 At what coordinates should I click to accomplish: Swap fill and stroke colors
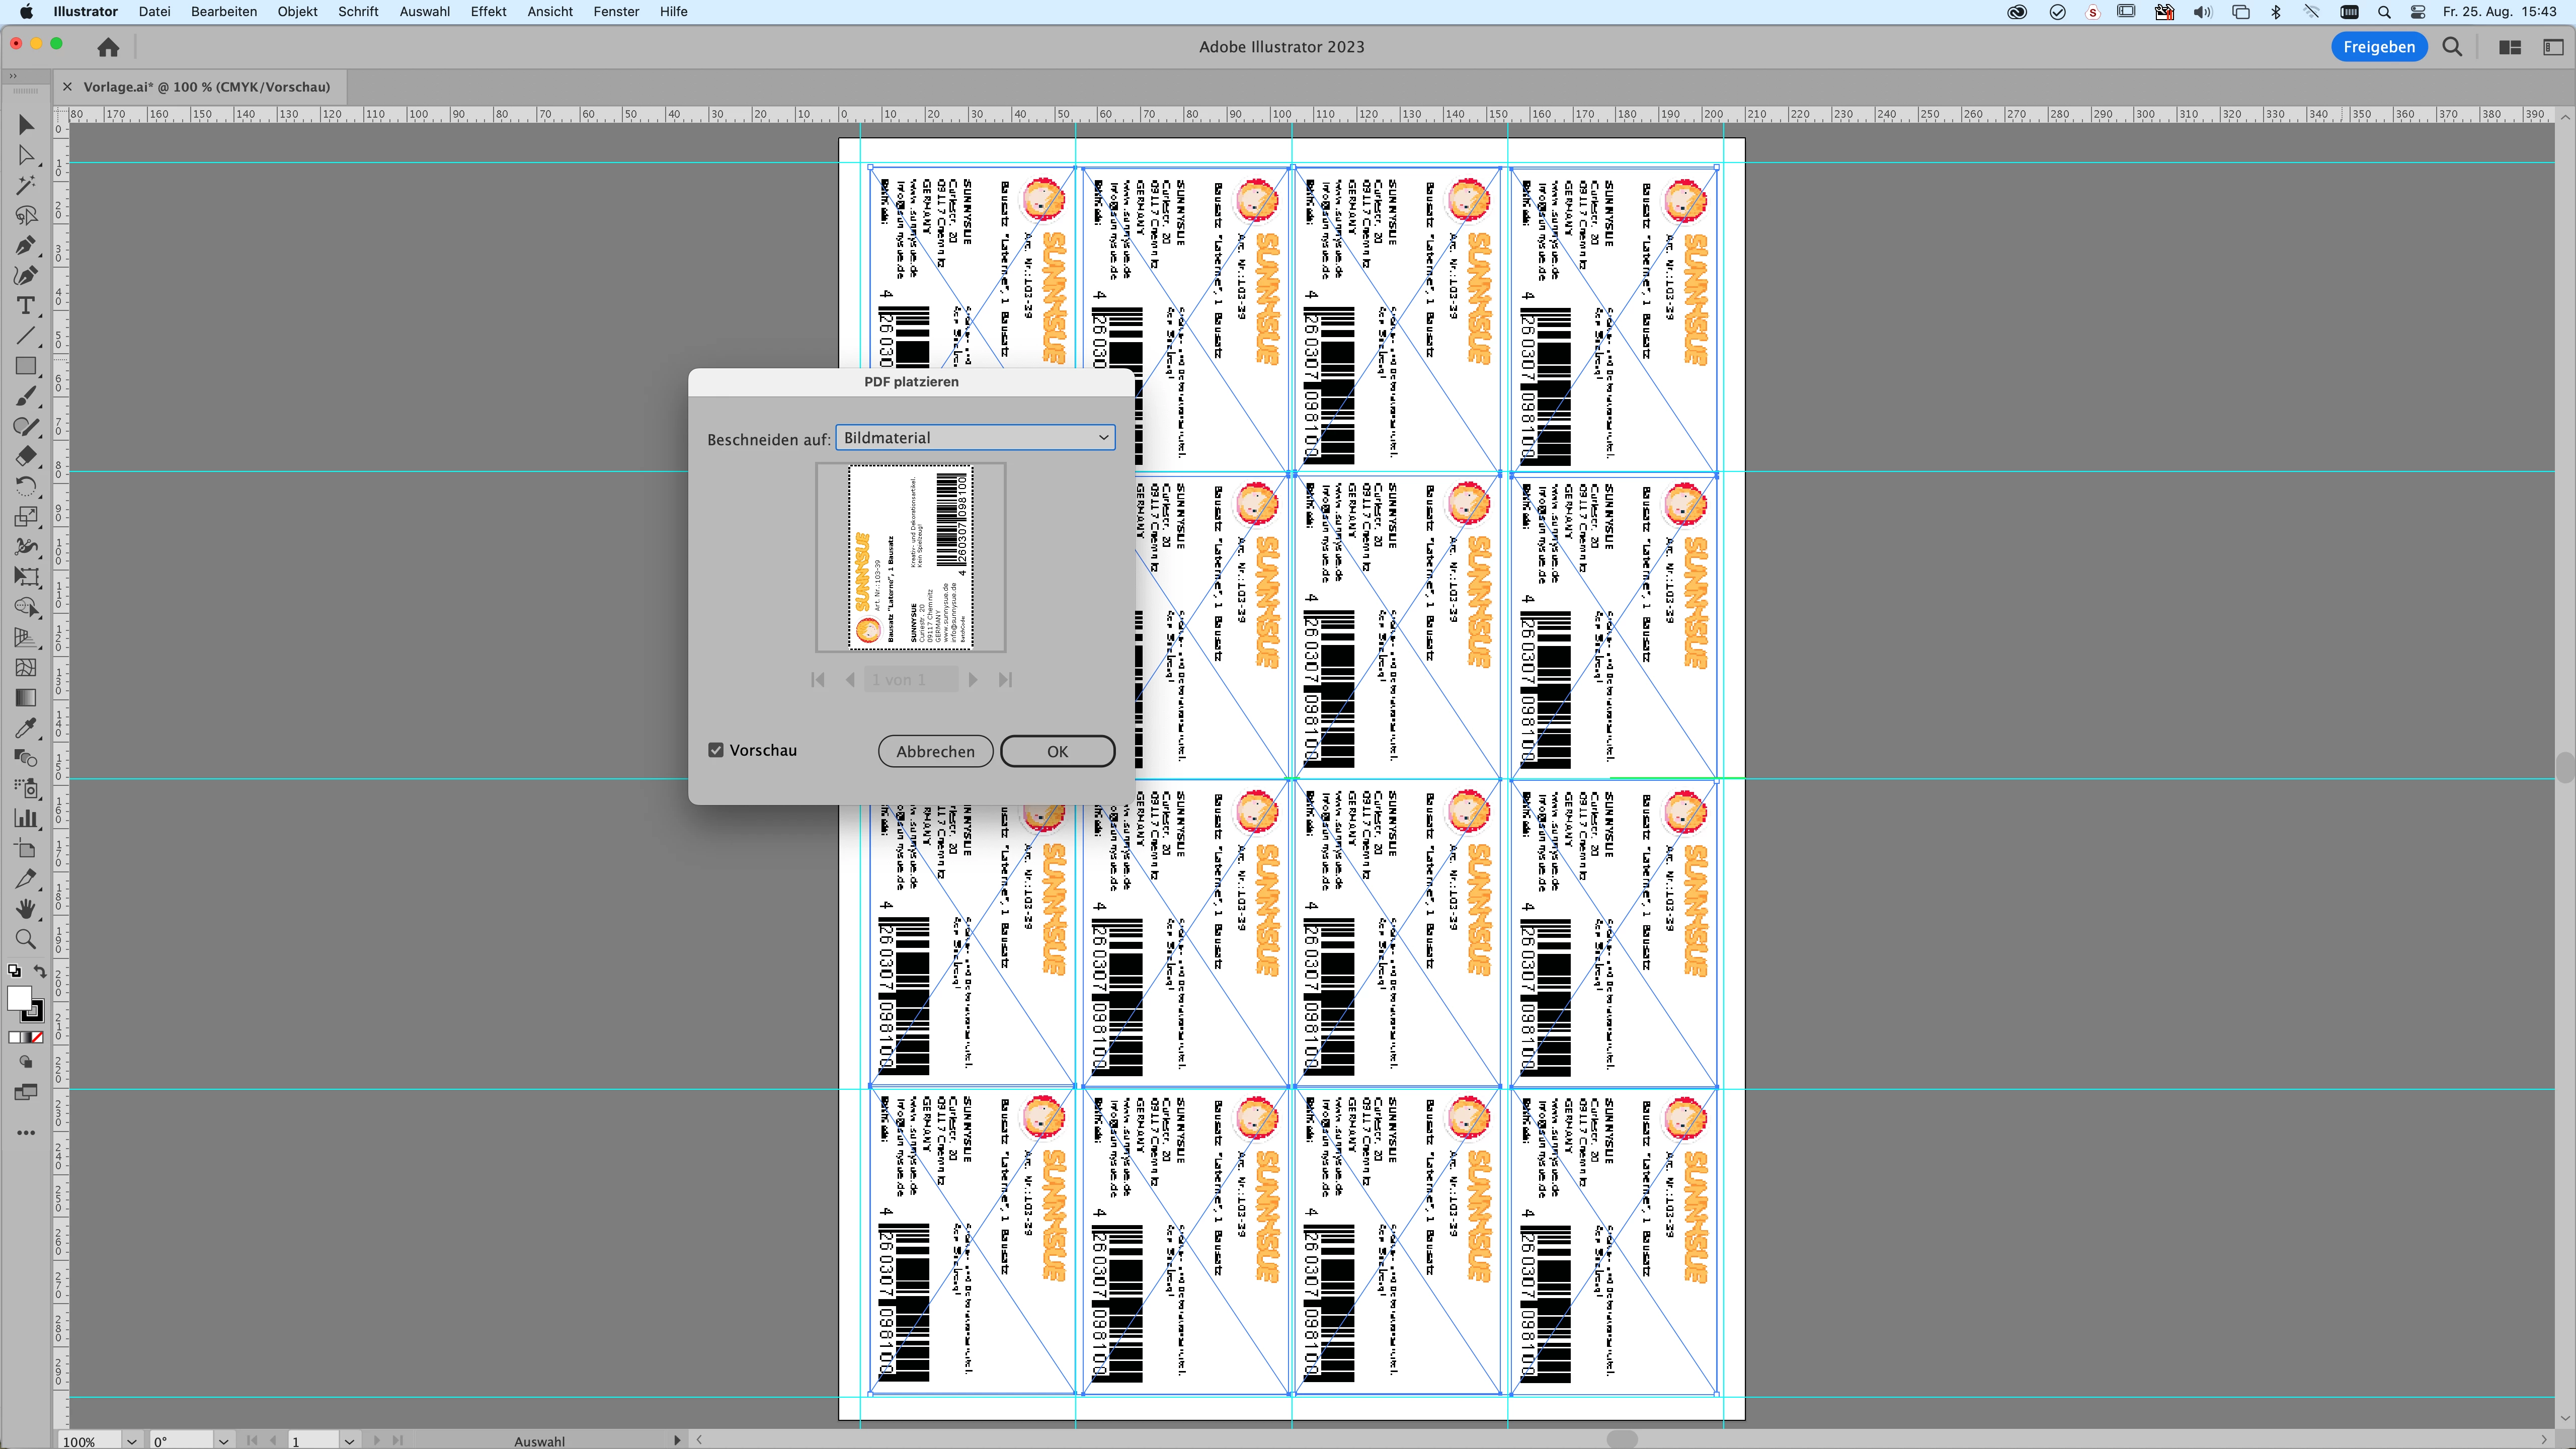tap(40, 971)
